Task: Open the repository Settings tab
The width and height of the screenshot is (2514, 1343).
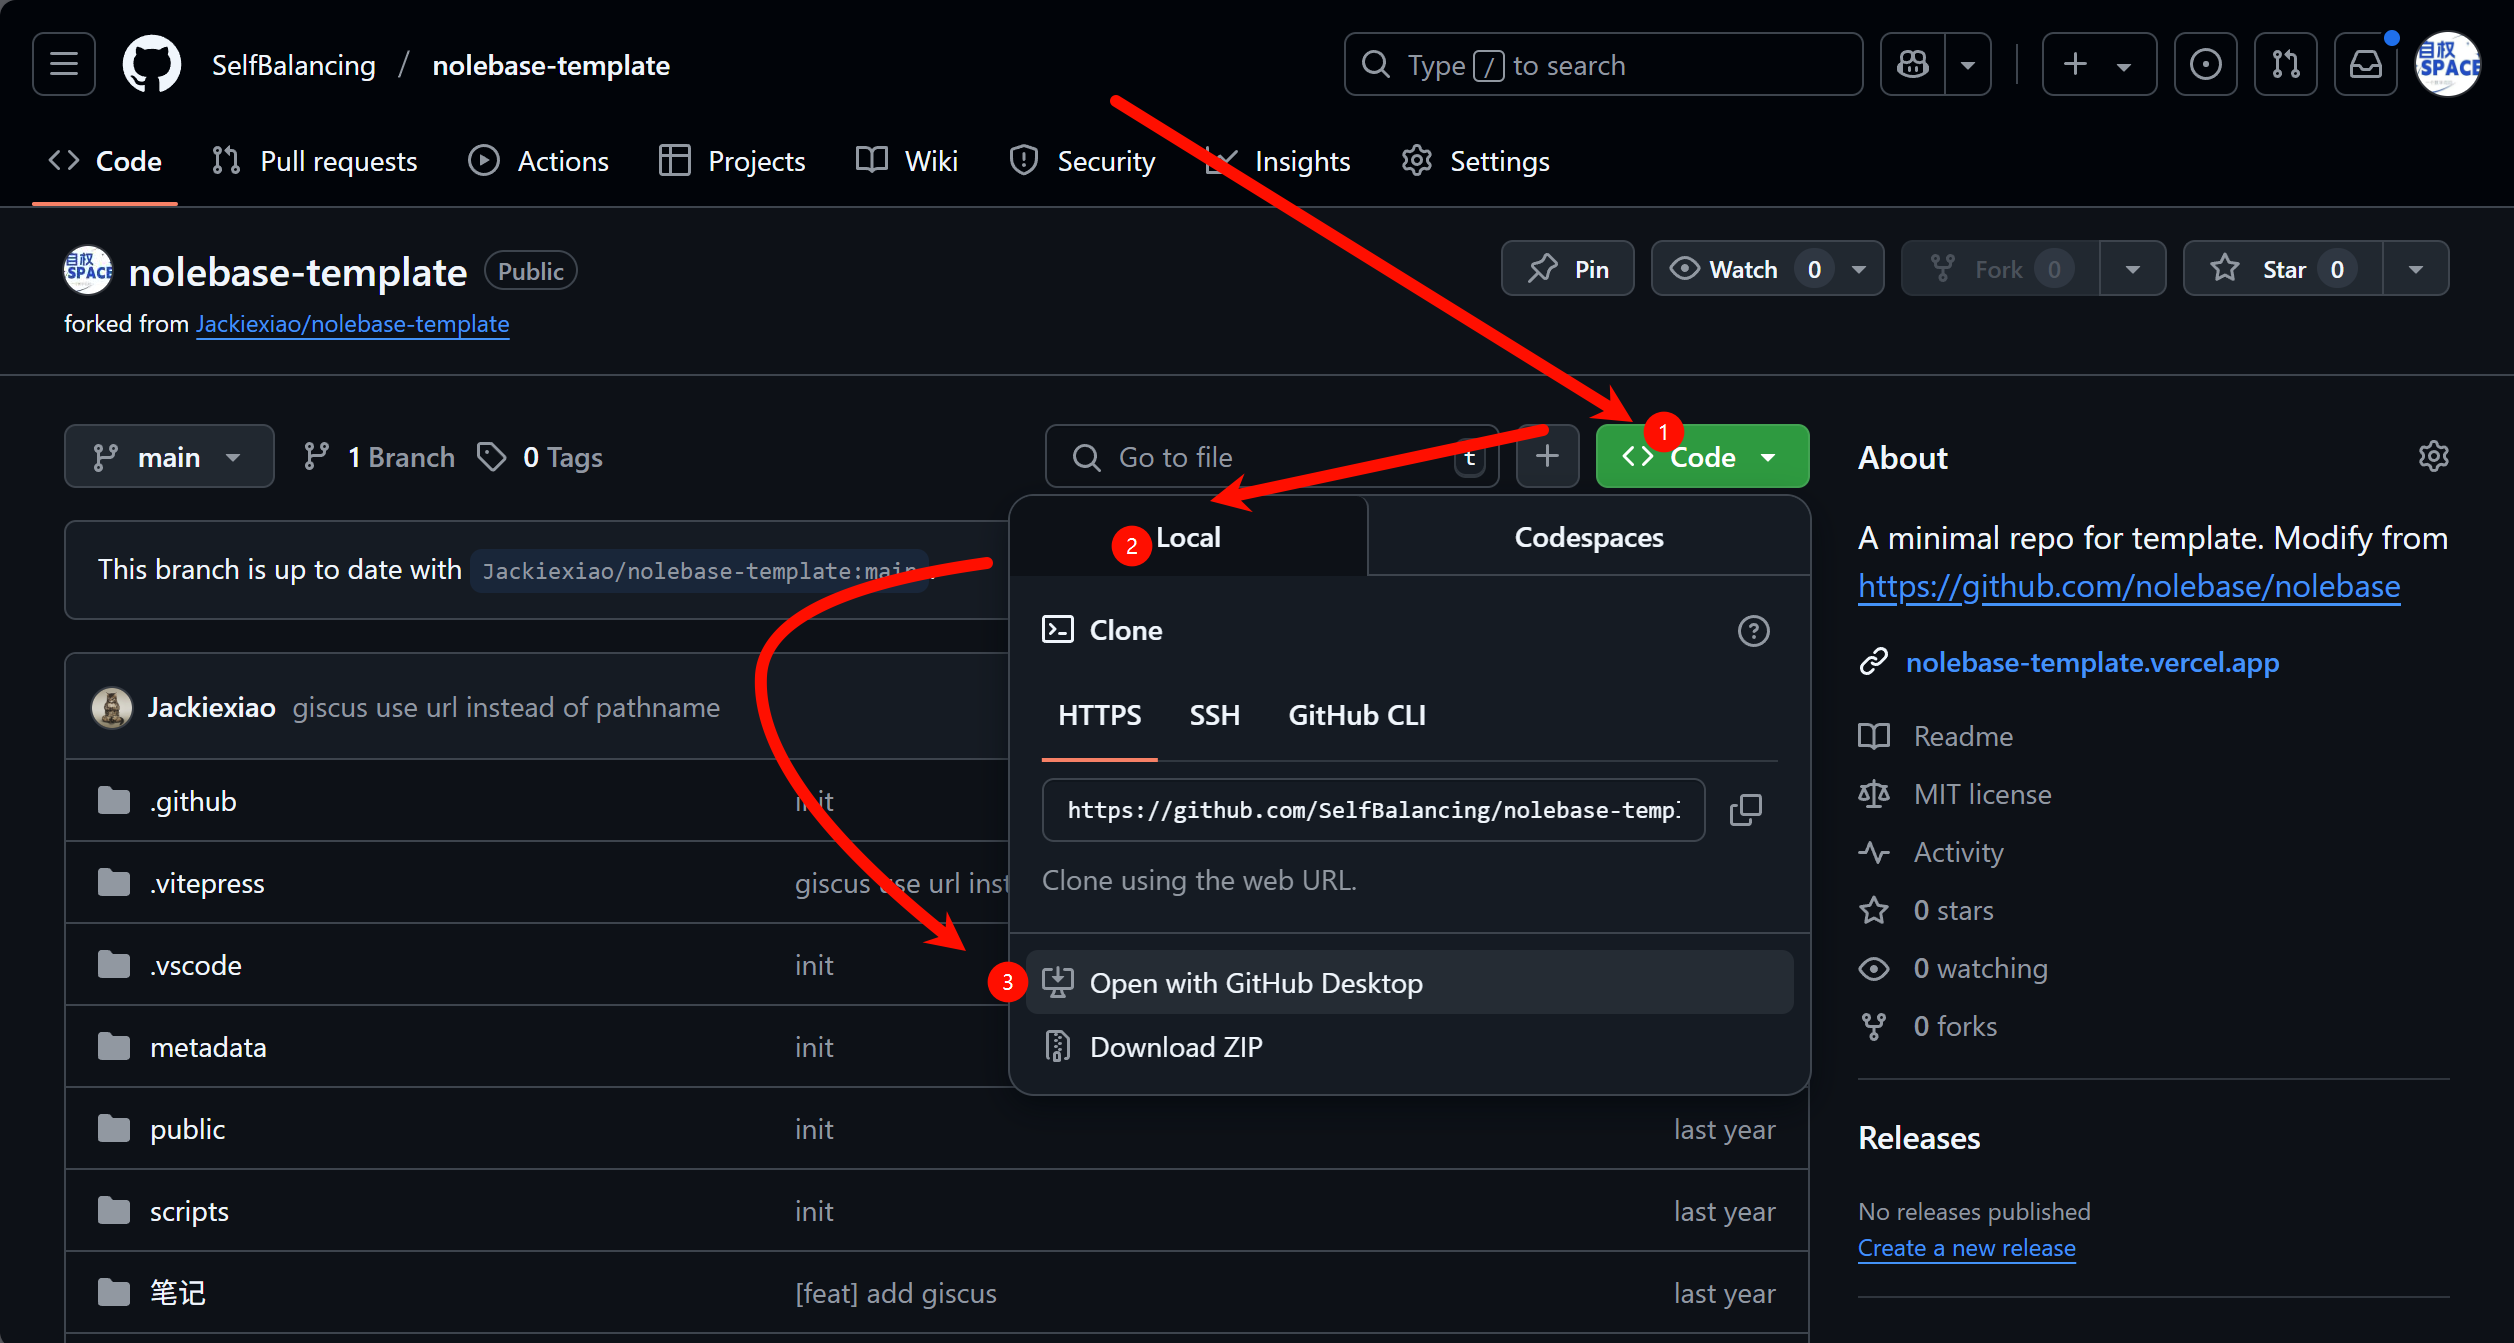Action: pyautogui.click(x=1475, y=161)
